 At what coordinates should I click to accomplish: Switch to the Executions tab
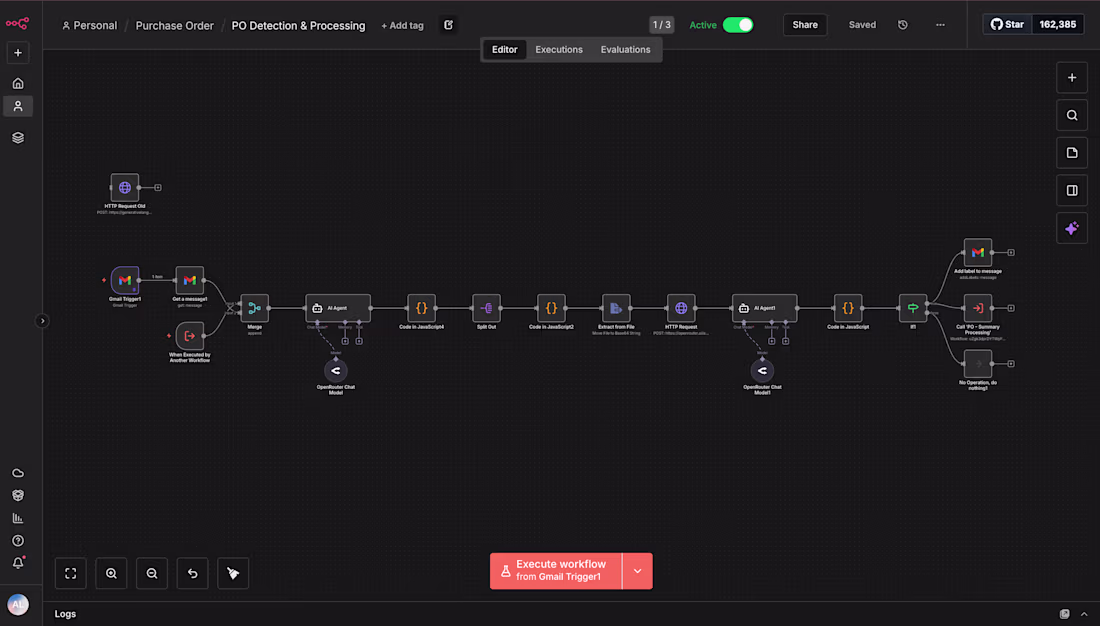coord(558,49)
